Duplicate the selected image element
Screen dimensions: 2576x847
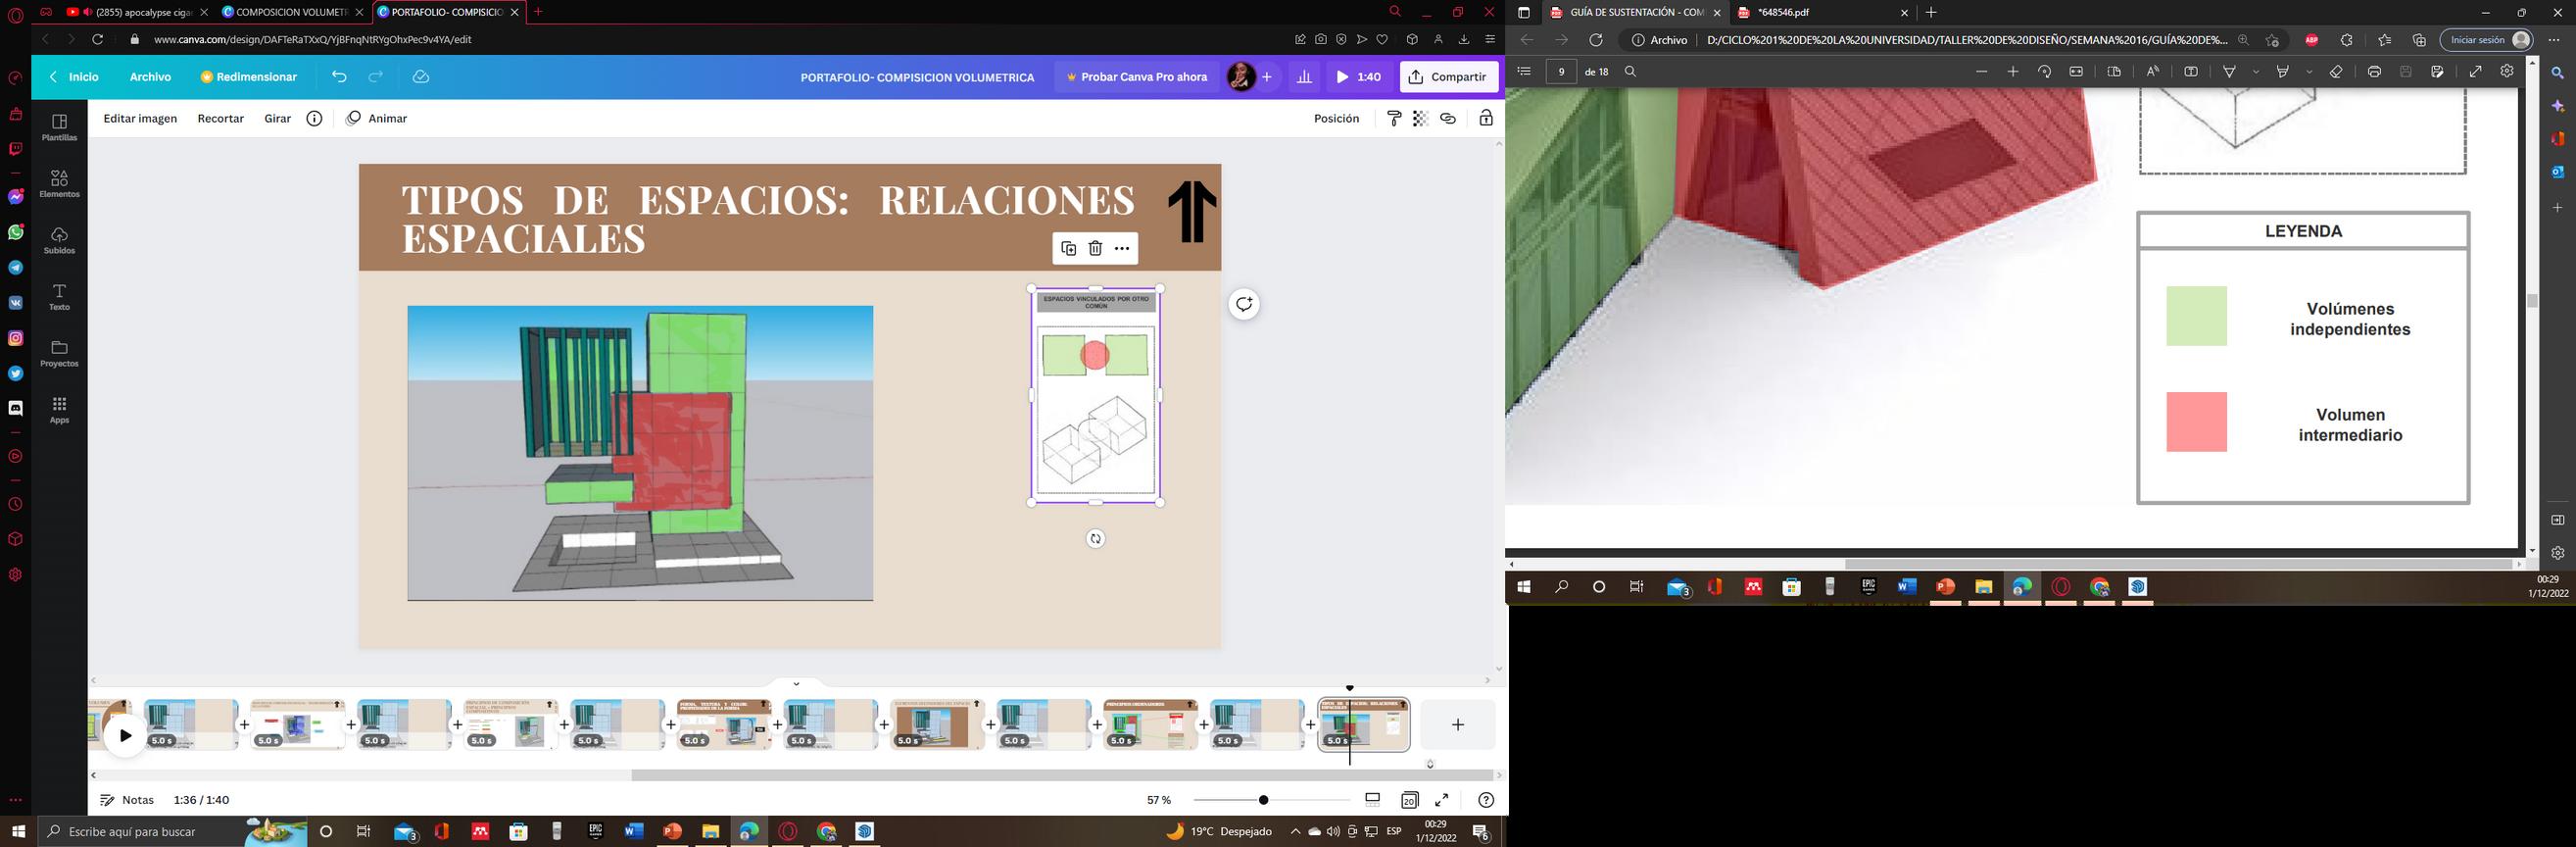pyautogui.click(x=1068, y=248)
